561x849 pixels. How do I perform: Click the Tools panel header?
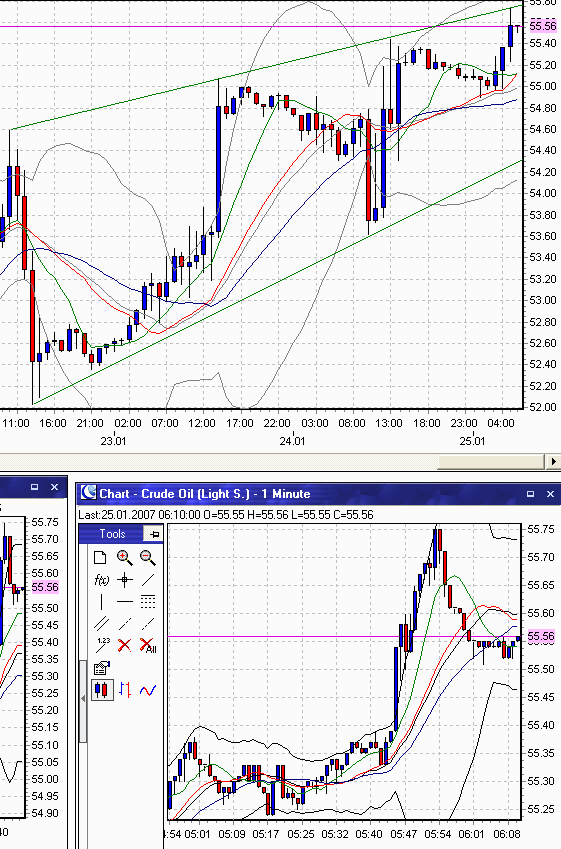(x=112, y=534)
